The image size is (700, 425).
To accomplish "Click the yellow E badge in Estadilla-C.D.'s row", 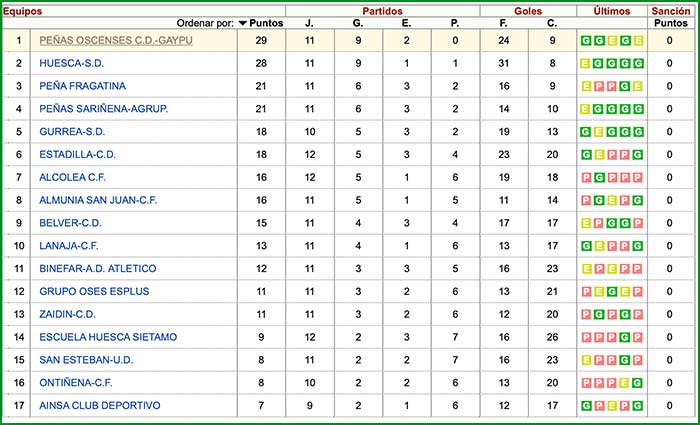I will tap(599, 154).
